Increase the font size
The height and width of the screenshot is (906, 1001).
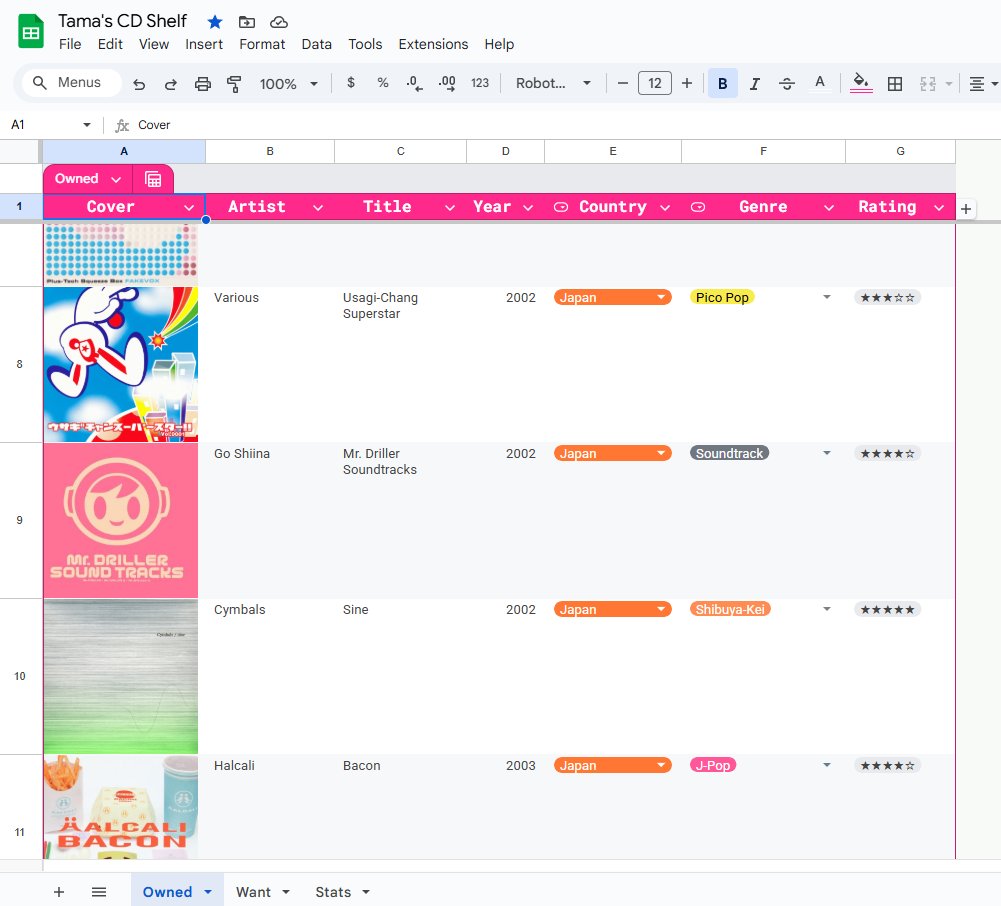point(687,84)
